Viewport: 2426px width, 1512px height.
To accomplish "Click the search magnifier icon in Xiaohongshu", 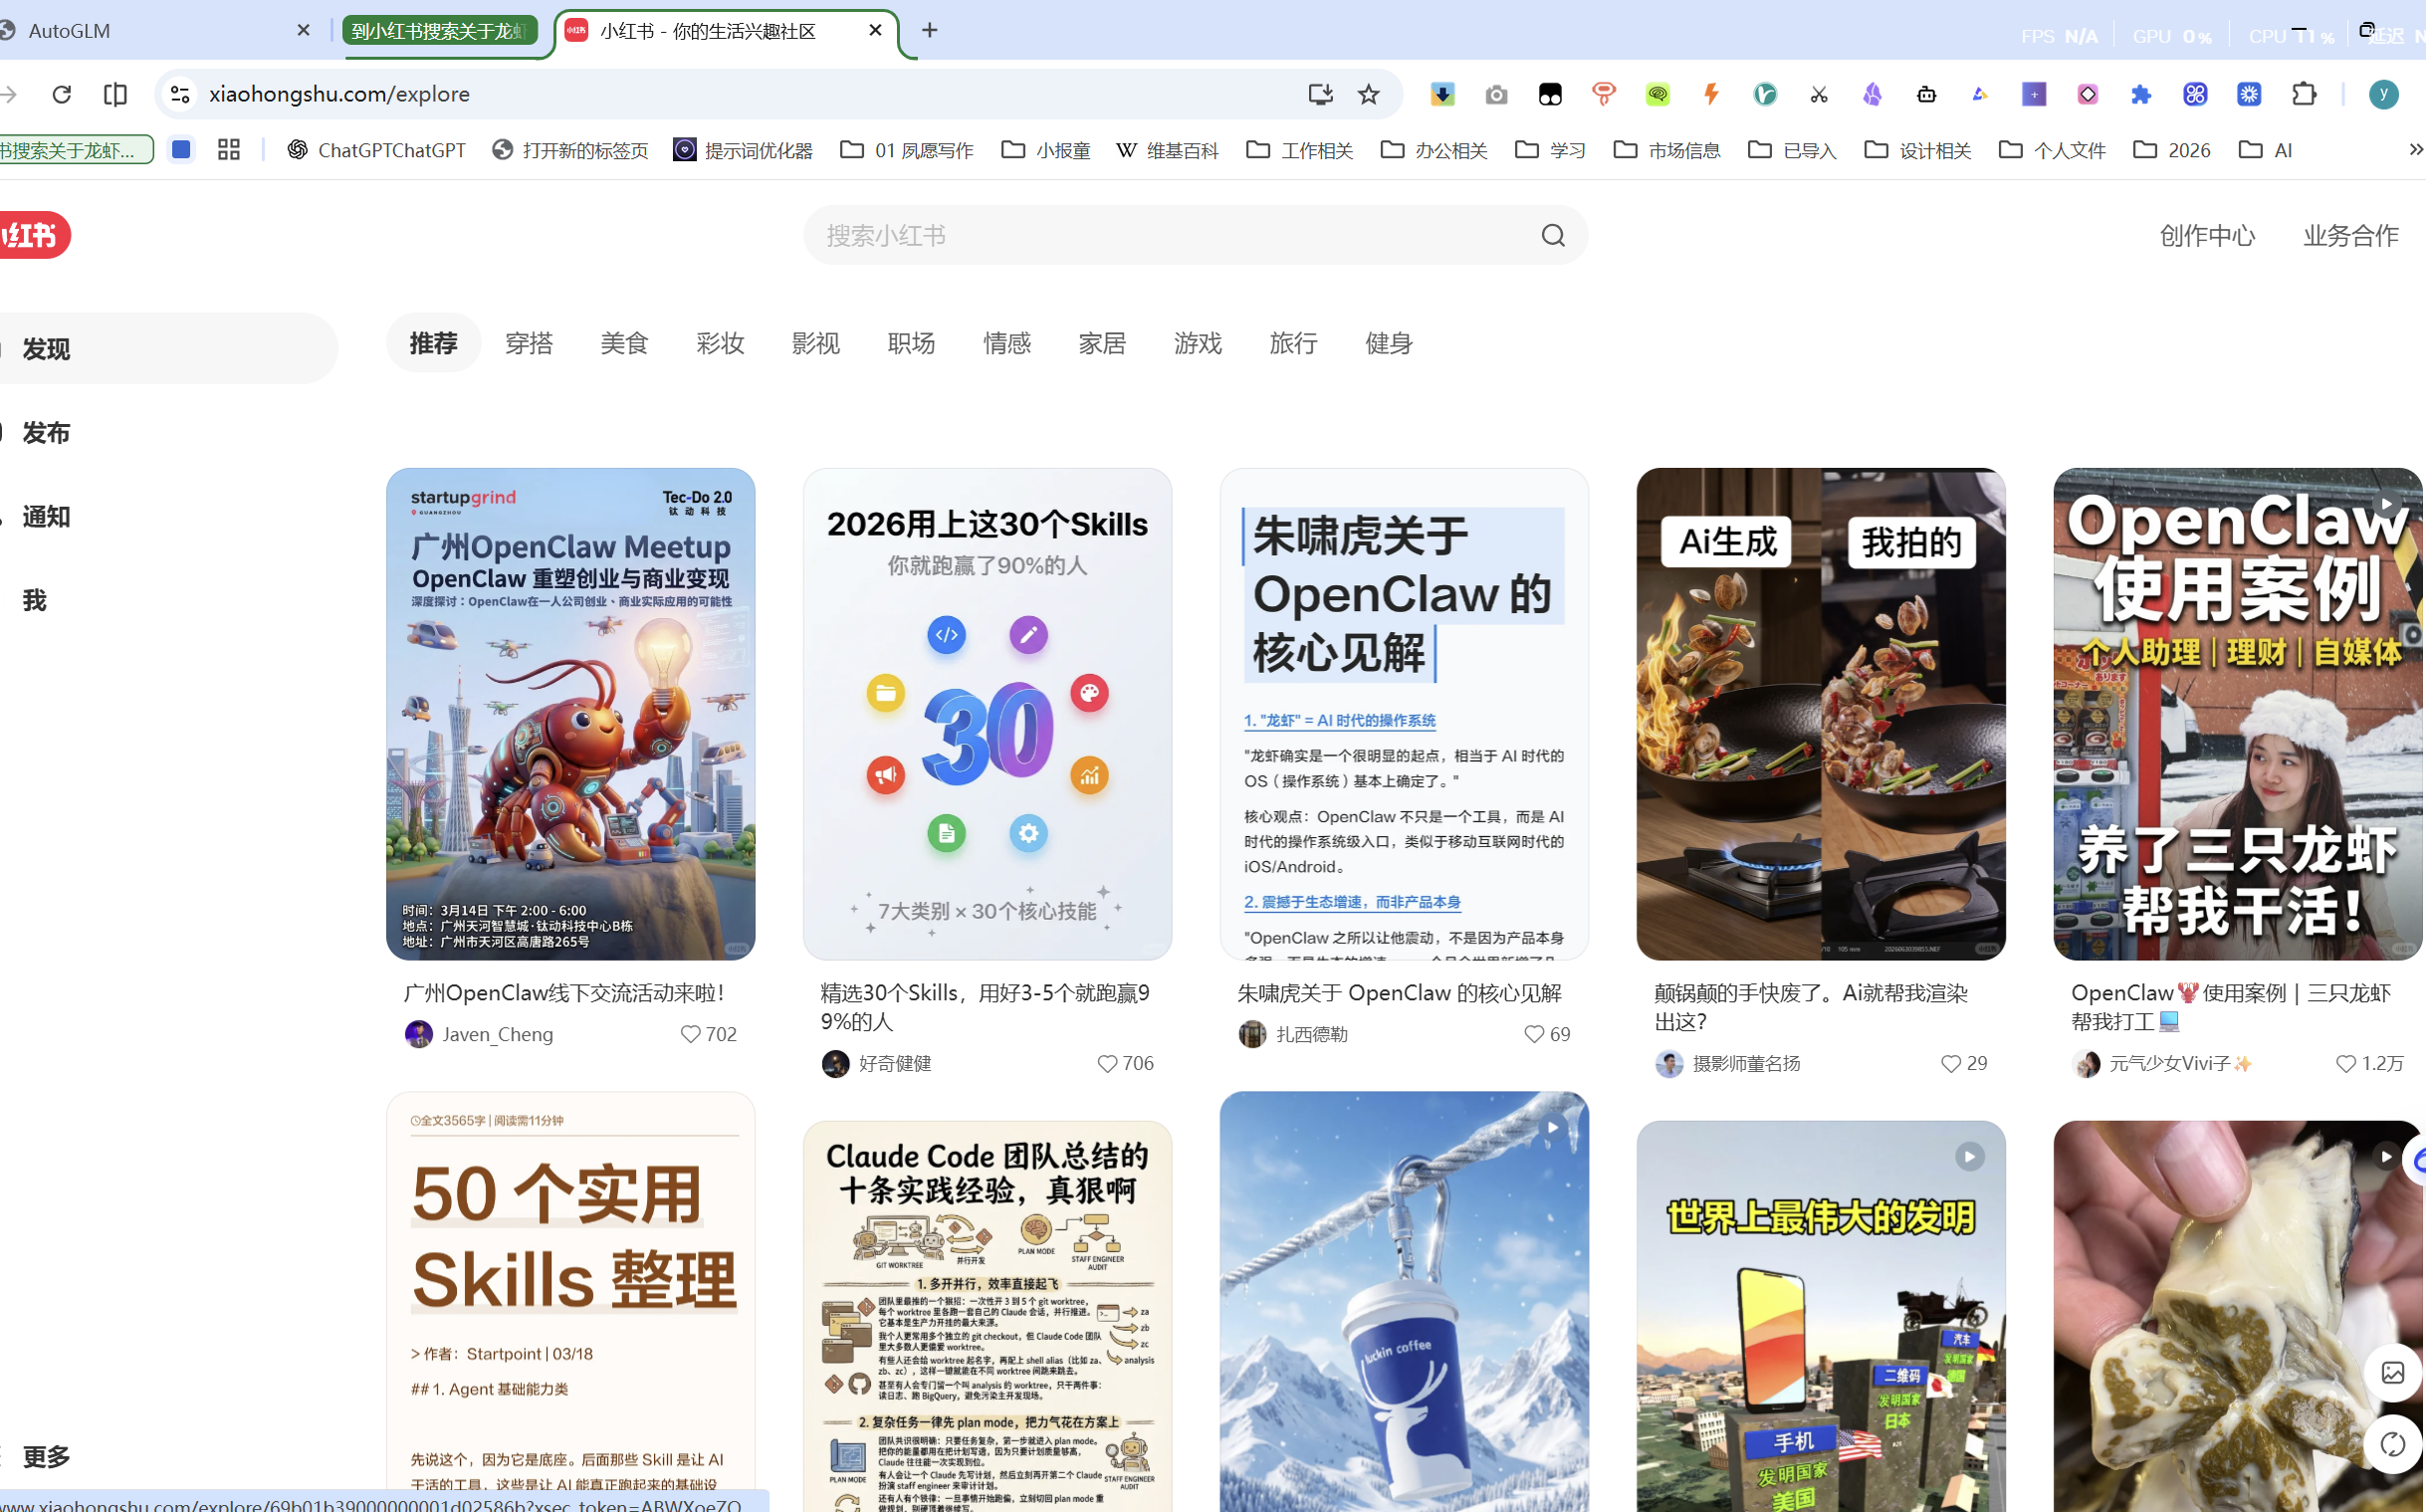I will tap(1552, 236).
